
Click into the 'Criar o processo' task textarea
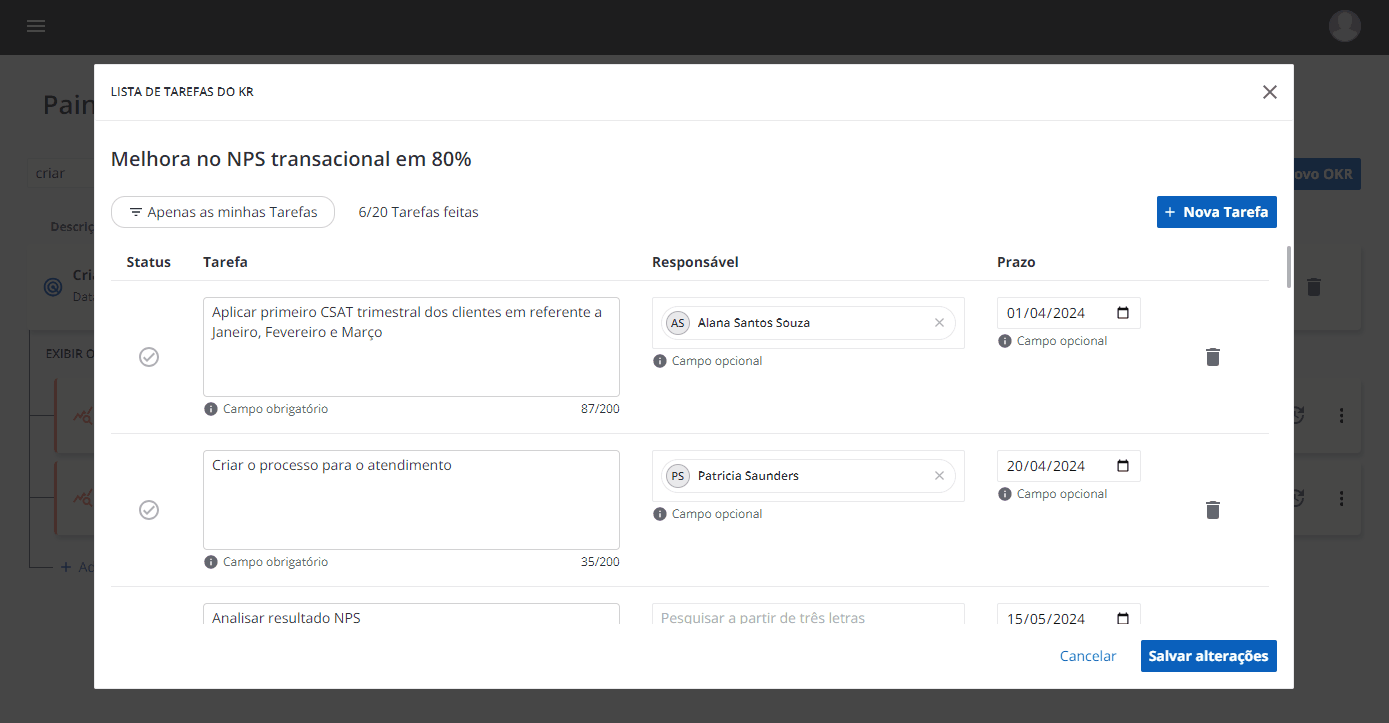[410, 499]
